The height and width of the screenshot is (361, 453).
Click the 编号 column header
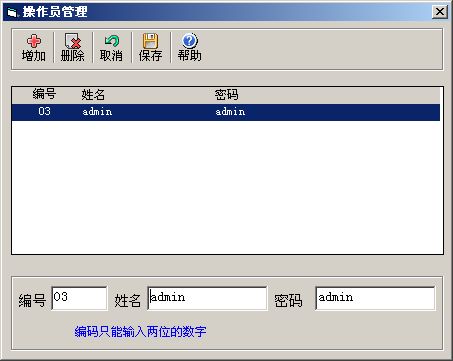point(44,94)
